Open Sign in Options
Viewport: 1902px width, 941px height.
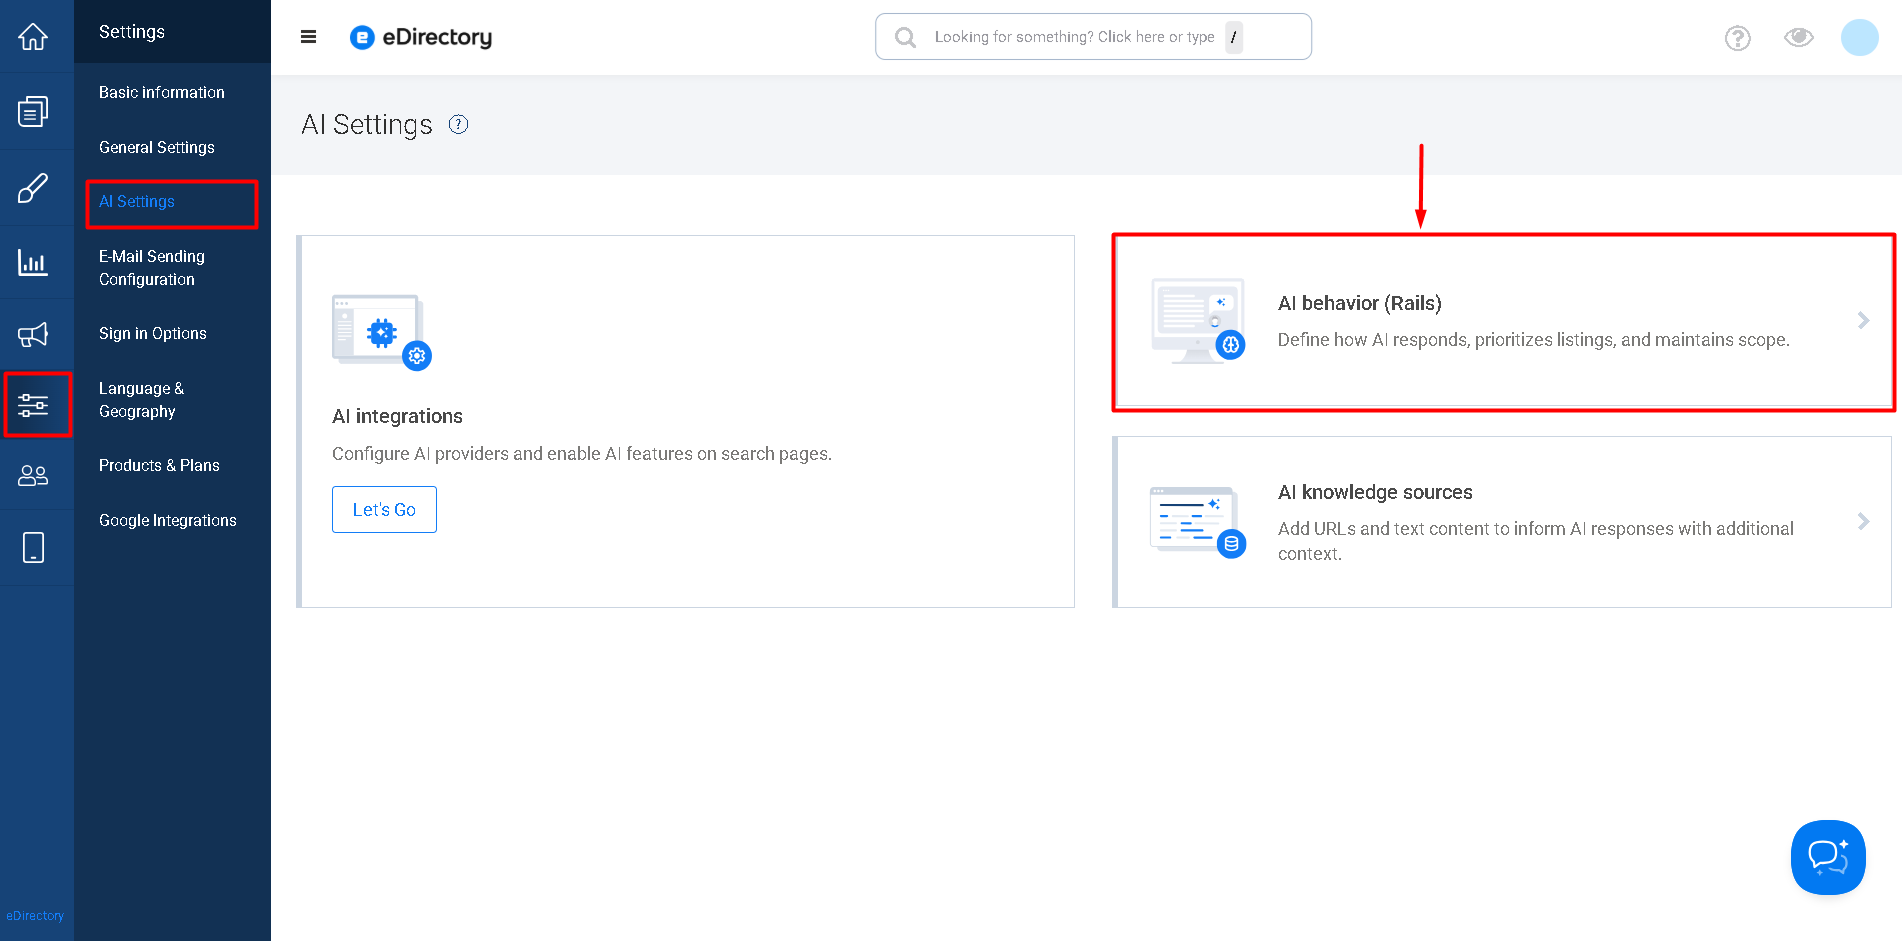153,333
